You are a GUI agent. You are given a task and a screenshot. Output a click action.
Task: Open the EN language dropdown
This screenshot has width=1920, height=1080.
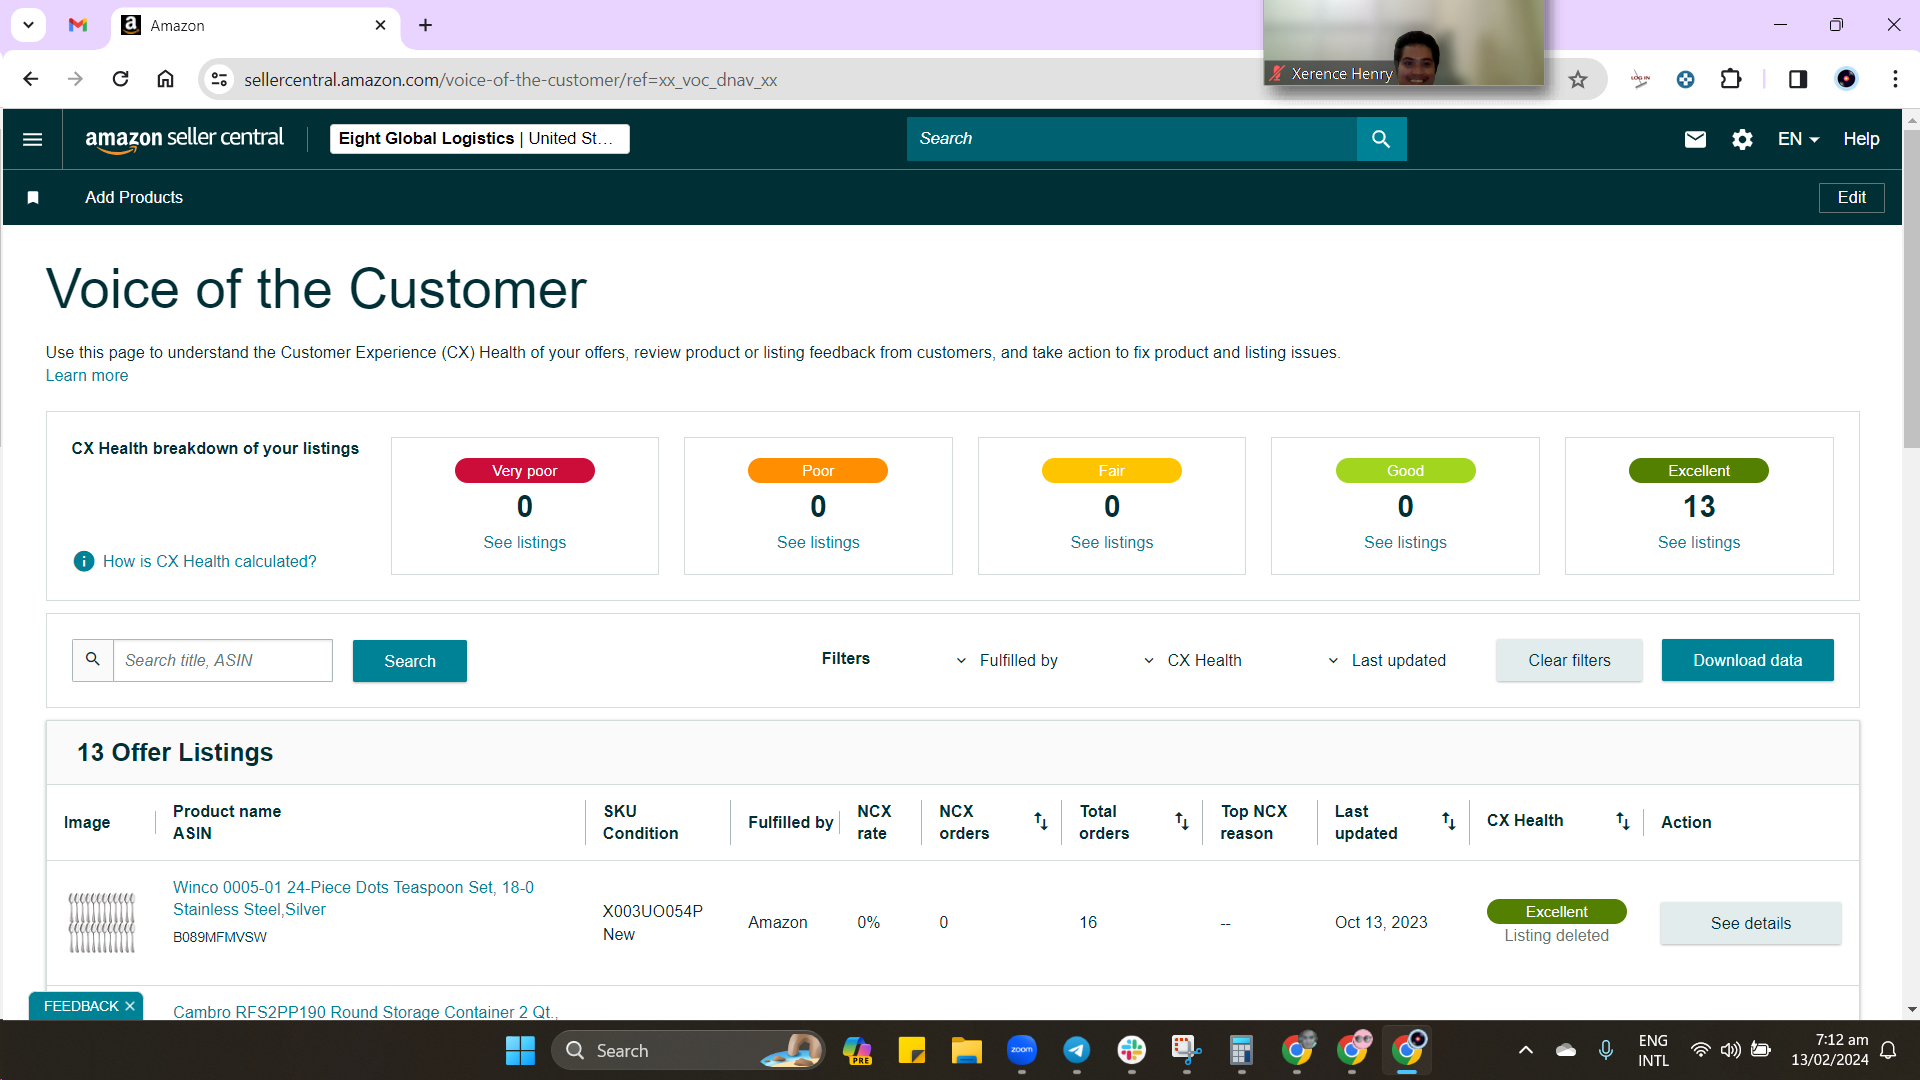(x=1798, y=139)
